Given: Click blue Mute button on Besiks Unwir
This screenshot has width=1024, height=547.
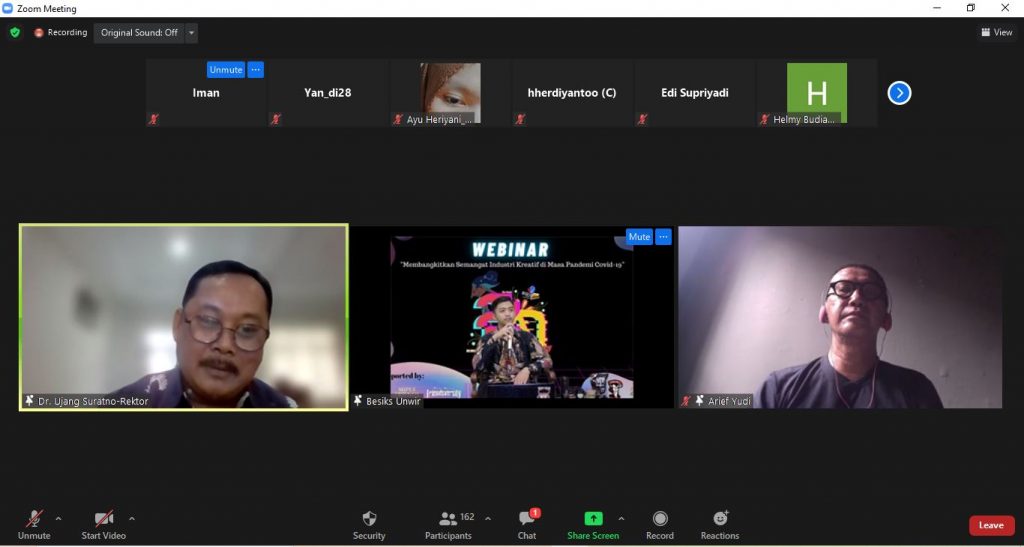Looking at the screenshot, I should (x=639, y=237).
